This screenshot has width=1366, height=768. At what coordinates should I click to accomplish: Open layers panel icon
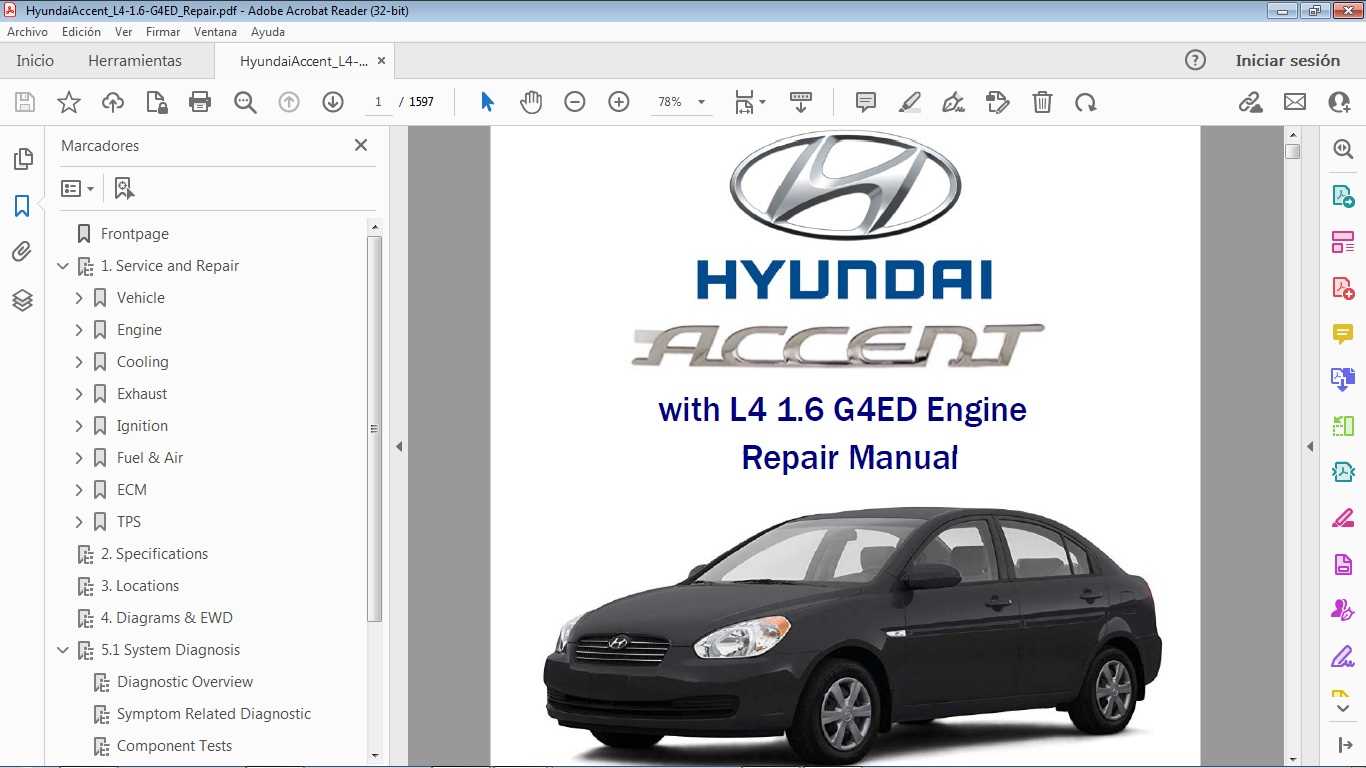tap(22, 300)
